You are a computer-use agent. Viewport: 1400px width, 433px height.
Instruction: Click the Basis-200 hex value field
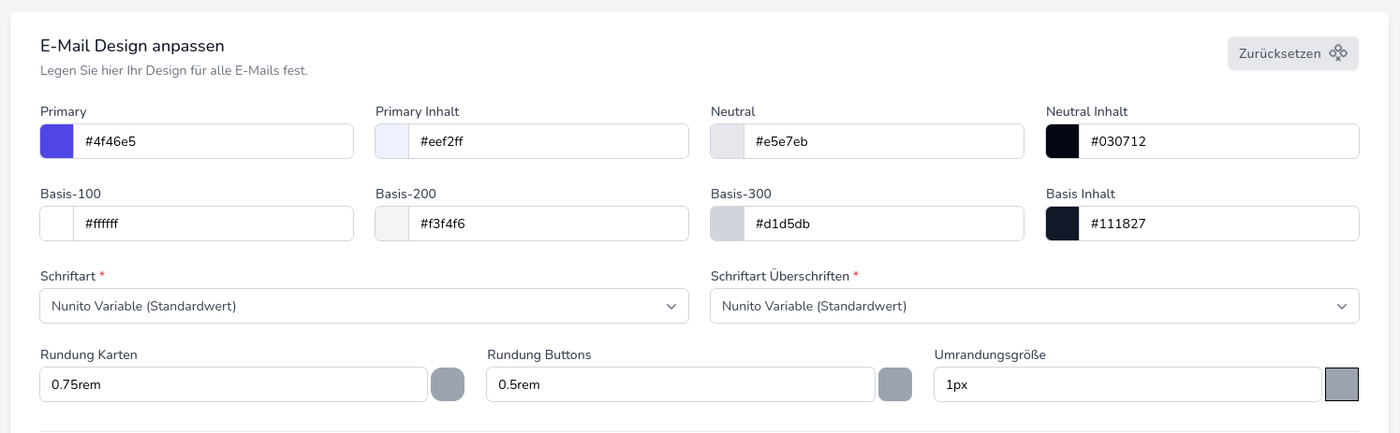[548, 224]
